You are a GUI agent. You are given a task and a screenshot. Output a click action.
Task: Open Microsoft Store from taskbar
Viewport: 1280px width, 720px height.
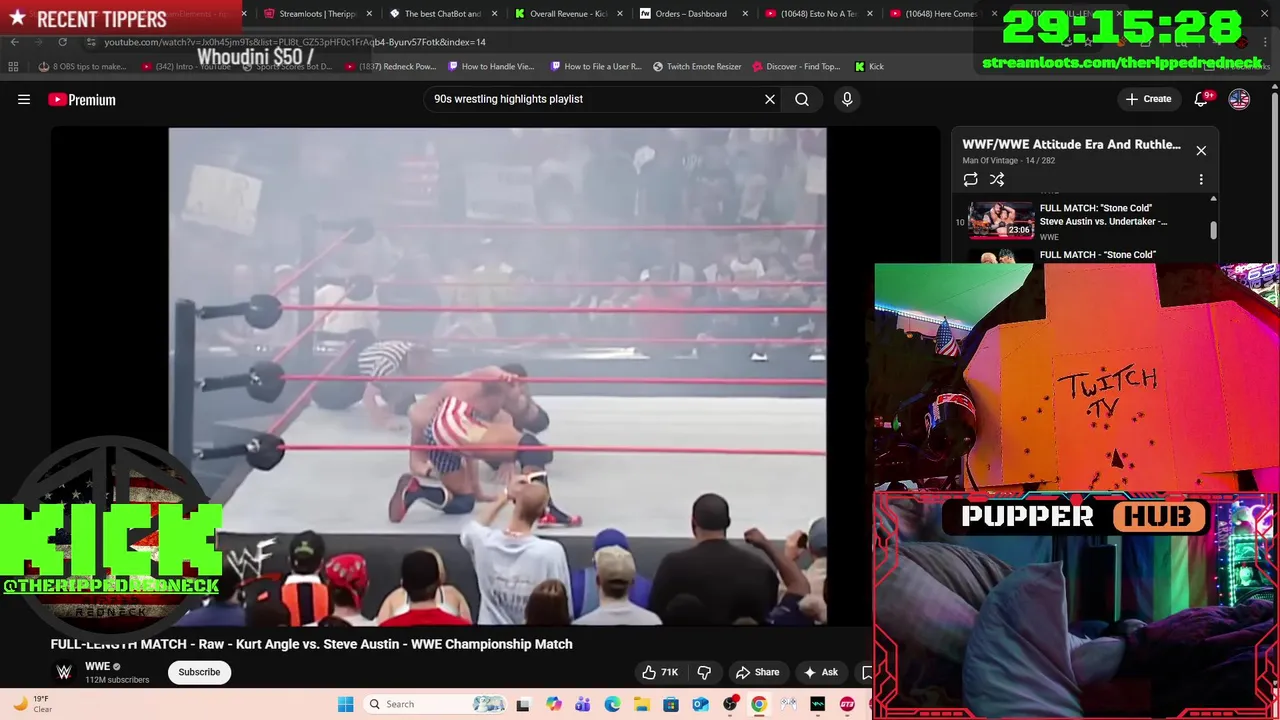[x=670, y=704]
